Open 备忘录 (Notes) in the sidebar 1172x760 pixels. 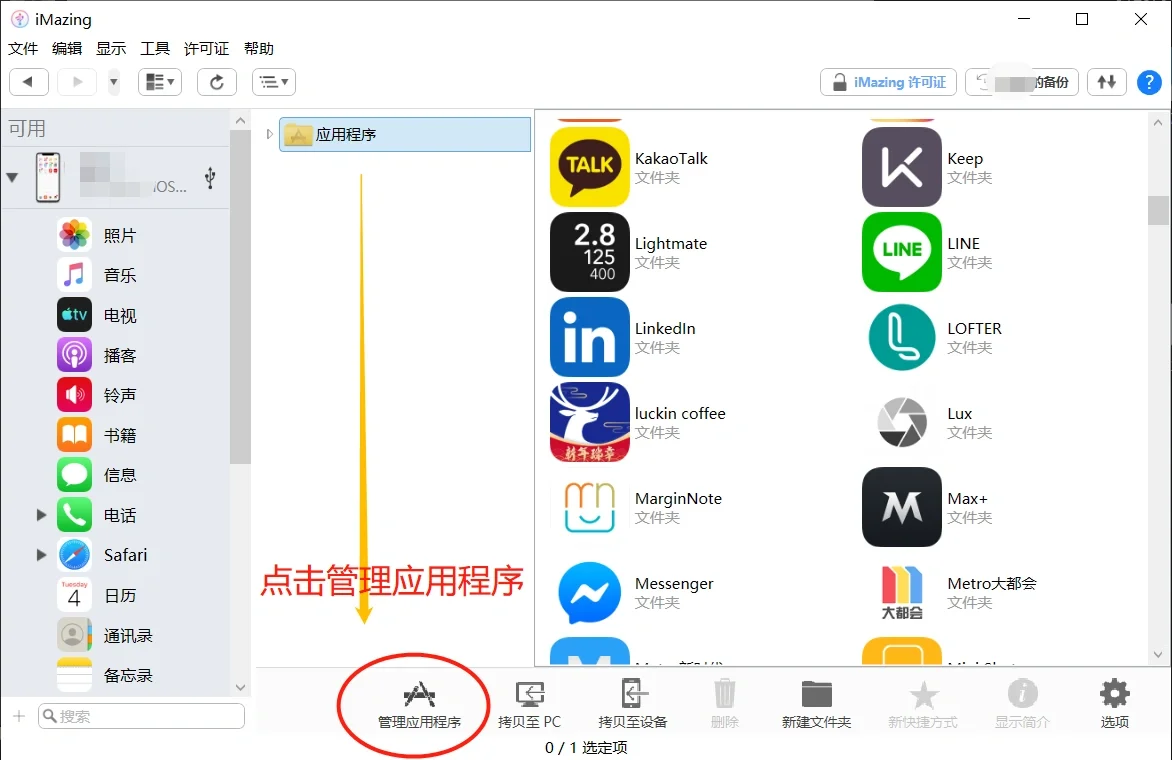click(120, 674)
